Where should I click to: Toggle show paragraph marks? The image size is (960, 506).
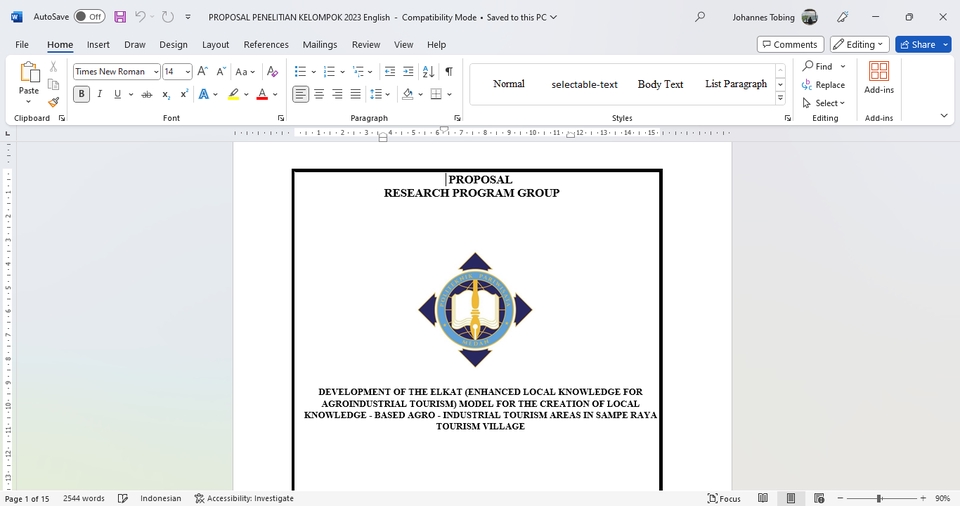tap(449, 72)
